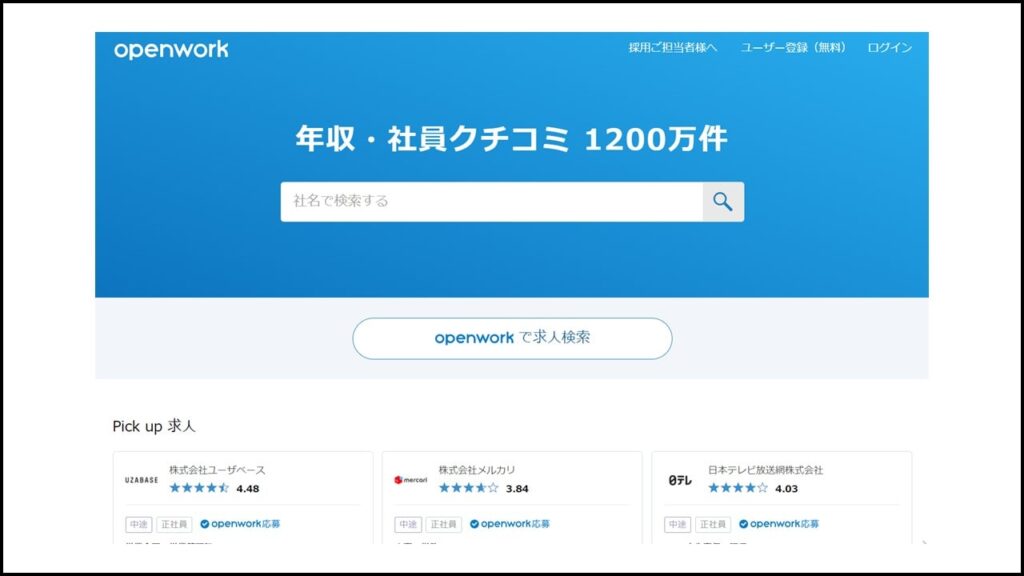The height and width of the screenshot is (576, 1024).
Task: Open 日本テレビ放送網株式会社 company link
Action: click(x=765, y=470)
